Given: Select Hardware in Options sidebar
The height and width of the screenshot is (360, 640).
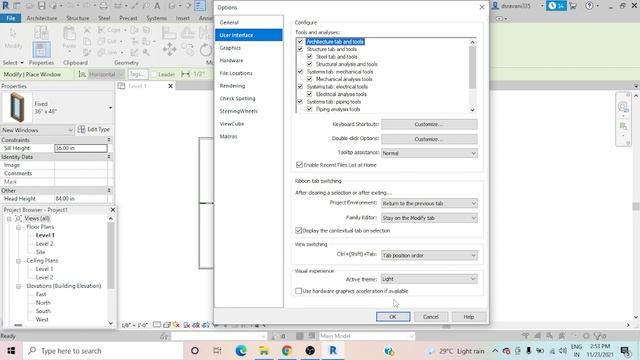Looking at the screenshot, I should (x=231, y=60).
